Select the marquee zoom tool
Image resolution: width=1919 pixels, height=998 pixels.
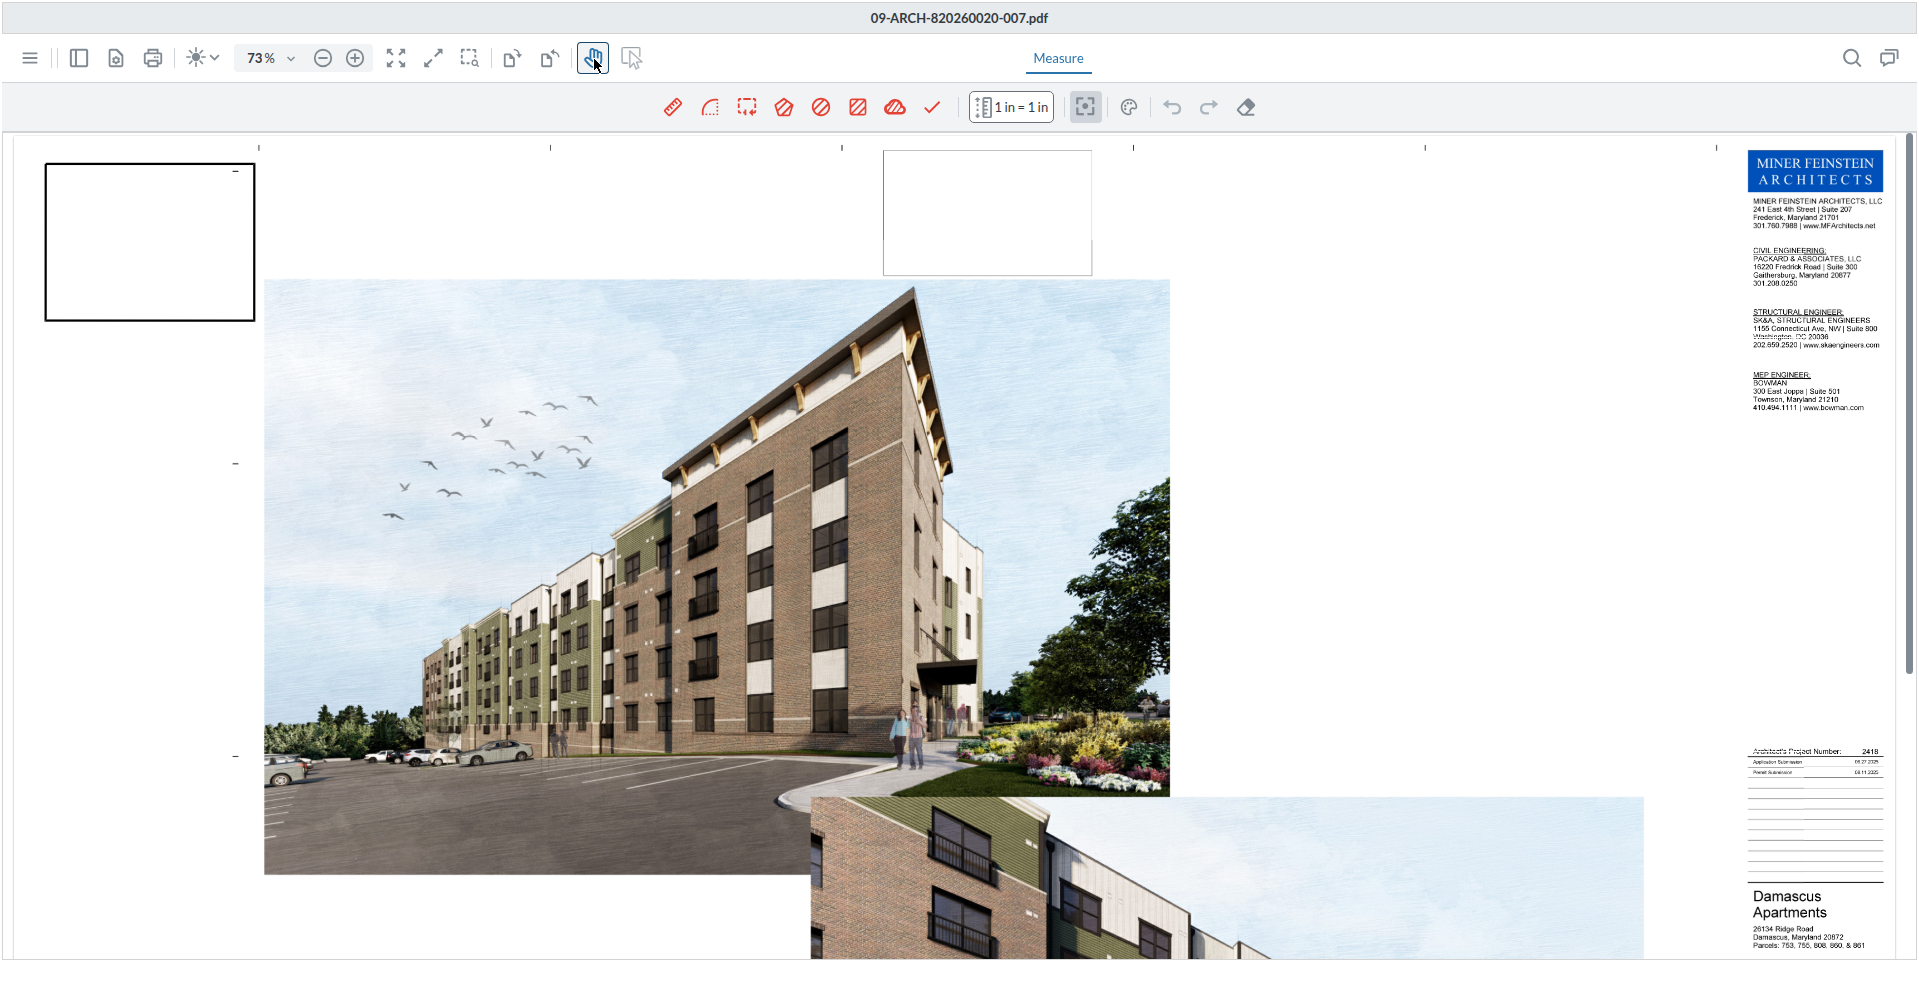coord(470,58)
